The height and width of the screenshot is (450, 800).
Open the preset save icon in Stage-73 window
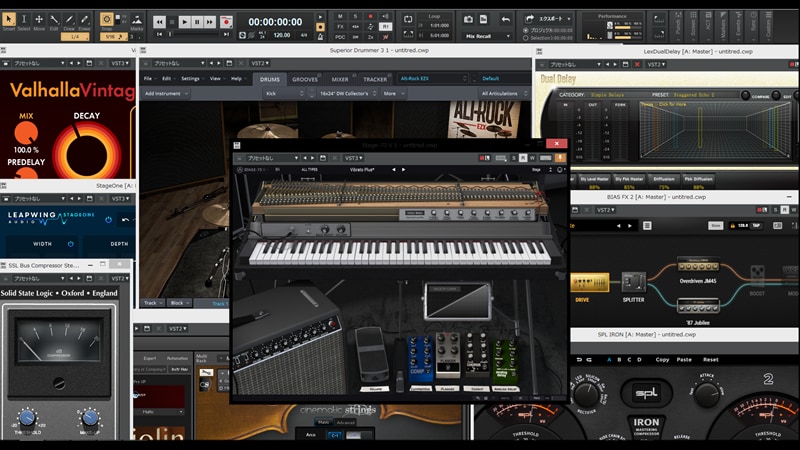pos(322,158)
